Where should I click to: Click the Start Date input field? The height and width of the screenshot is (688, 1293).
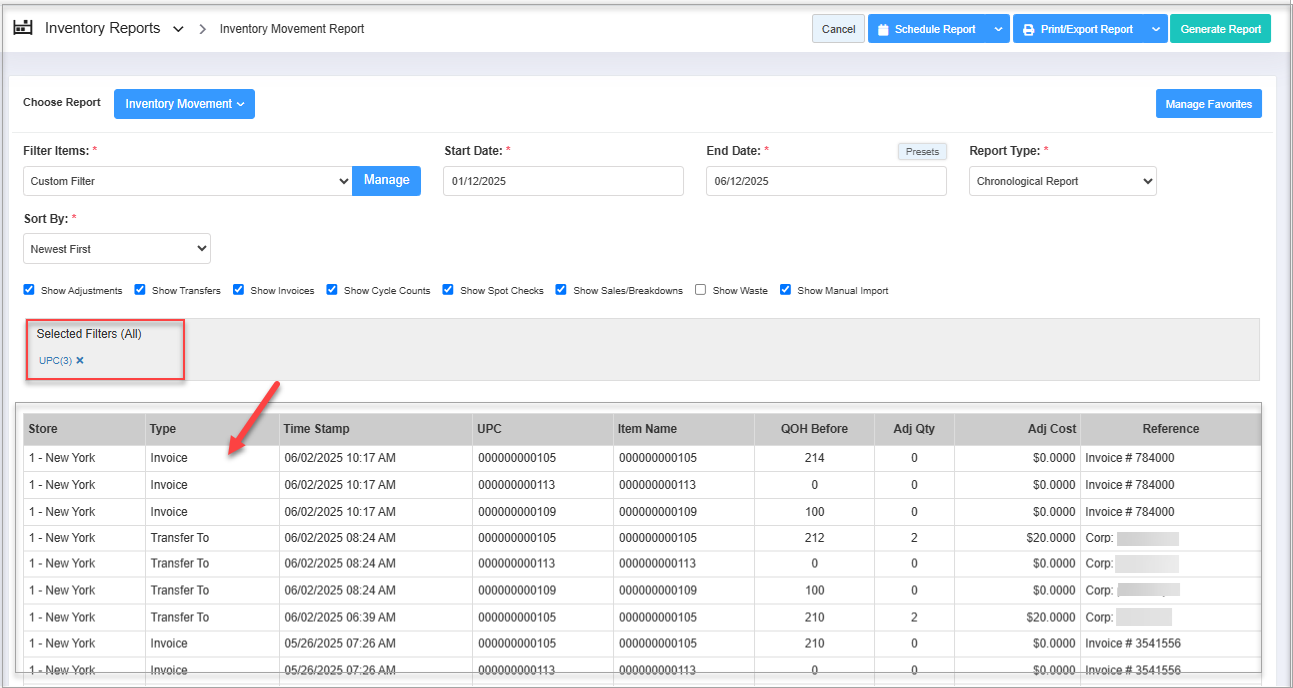tap(563, 181)
